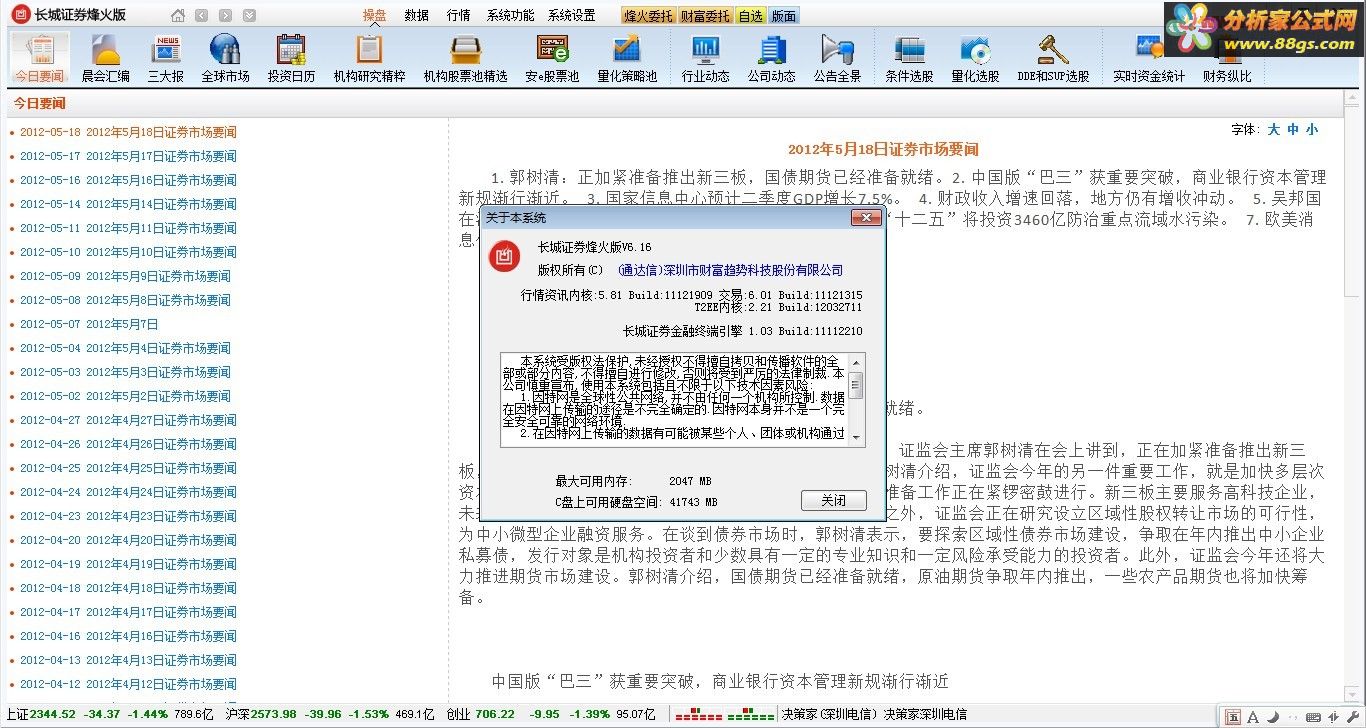Image resolution: width=1366 pixels, height=728 pixels.
Task: Open 三大报 news icon
Action: point(166,58)
